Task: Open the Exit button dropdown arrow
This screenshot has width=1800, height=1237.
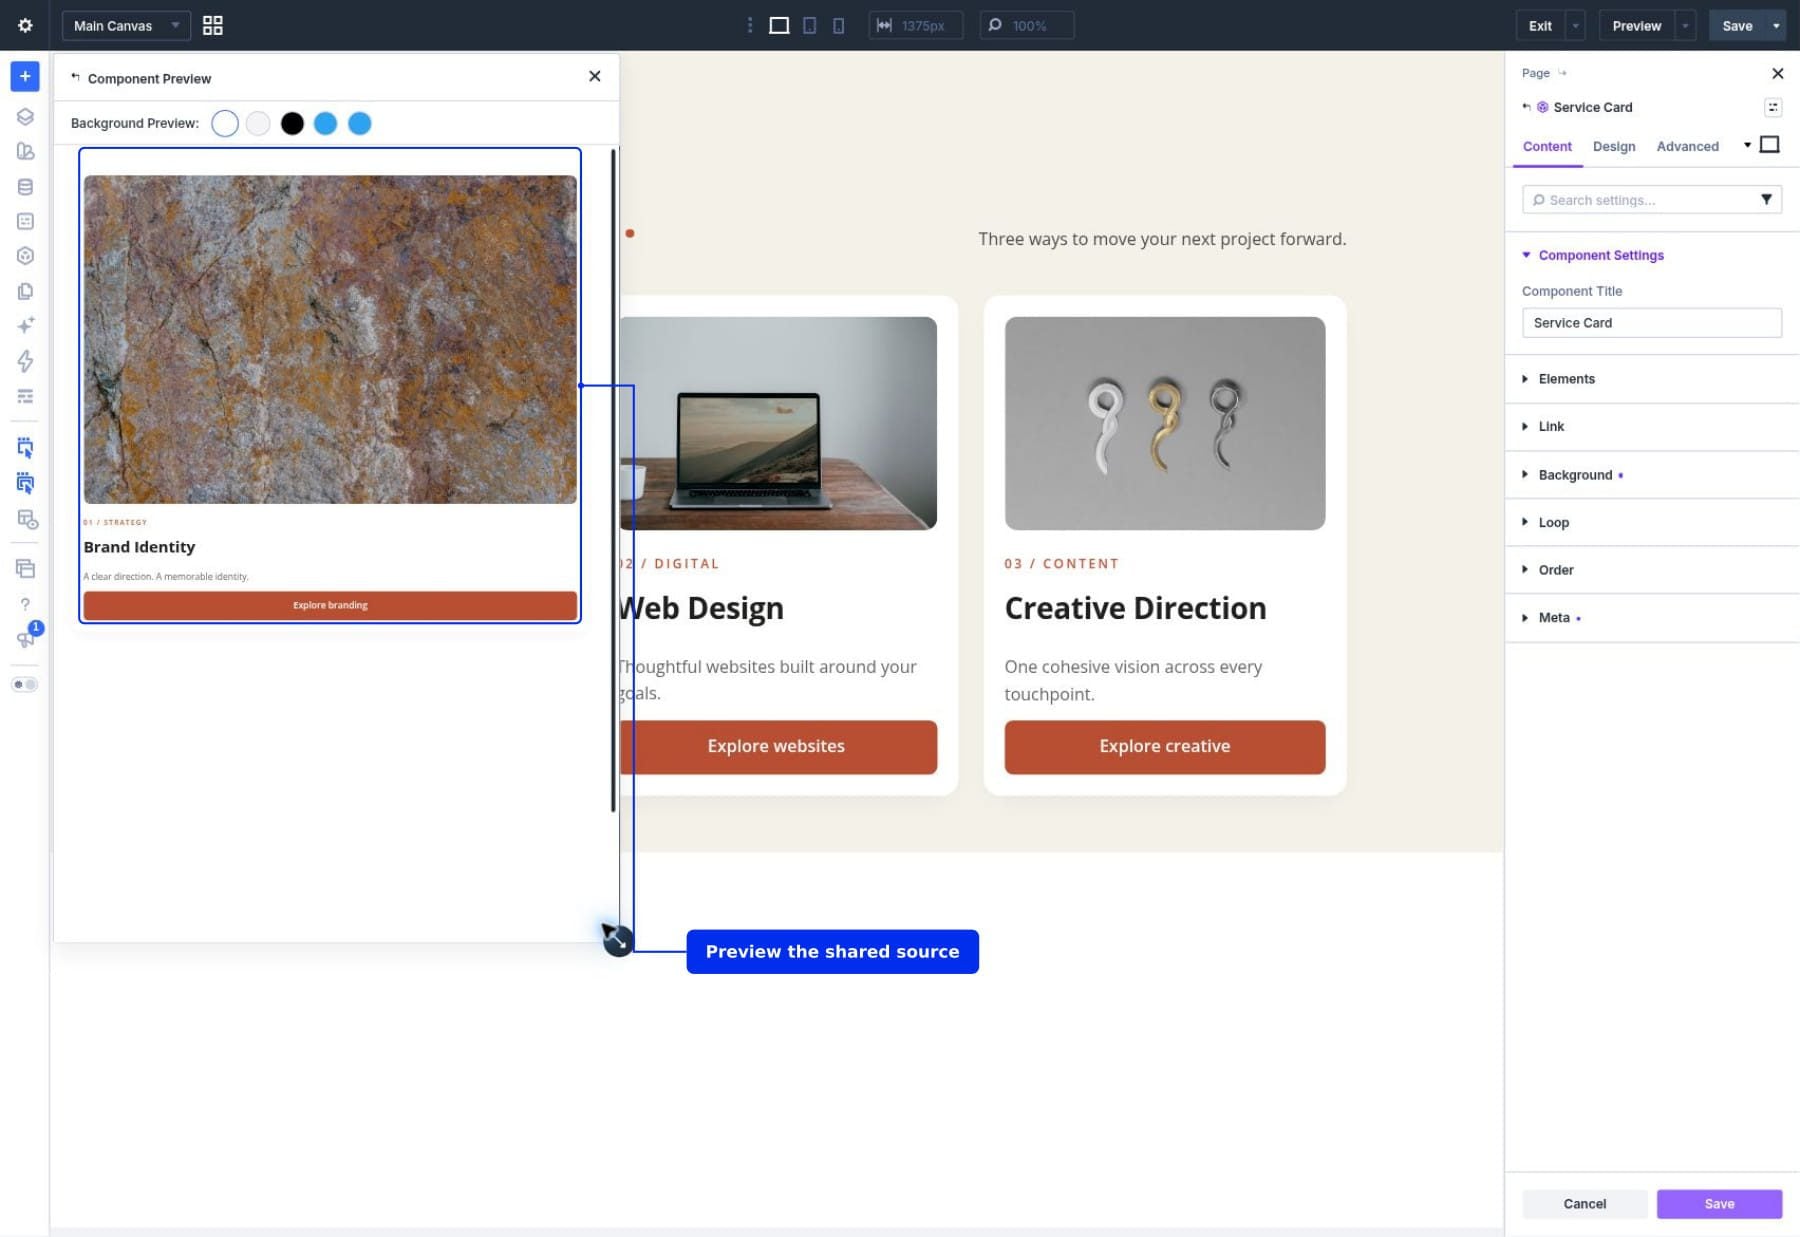Action: pos(1575,25)
